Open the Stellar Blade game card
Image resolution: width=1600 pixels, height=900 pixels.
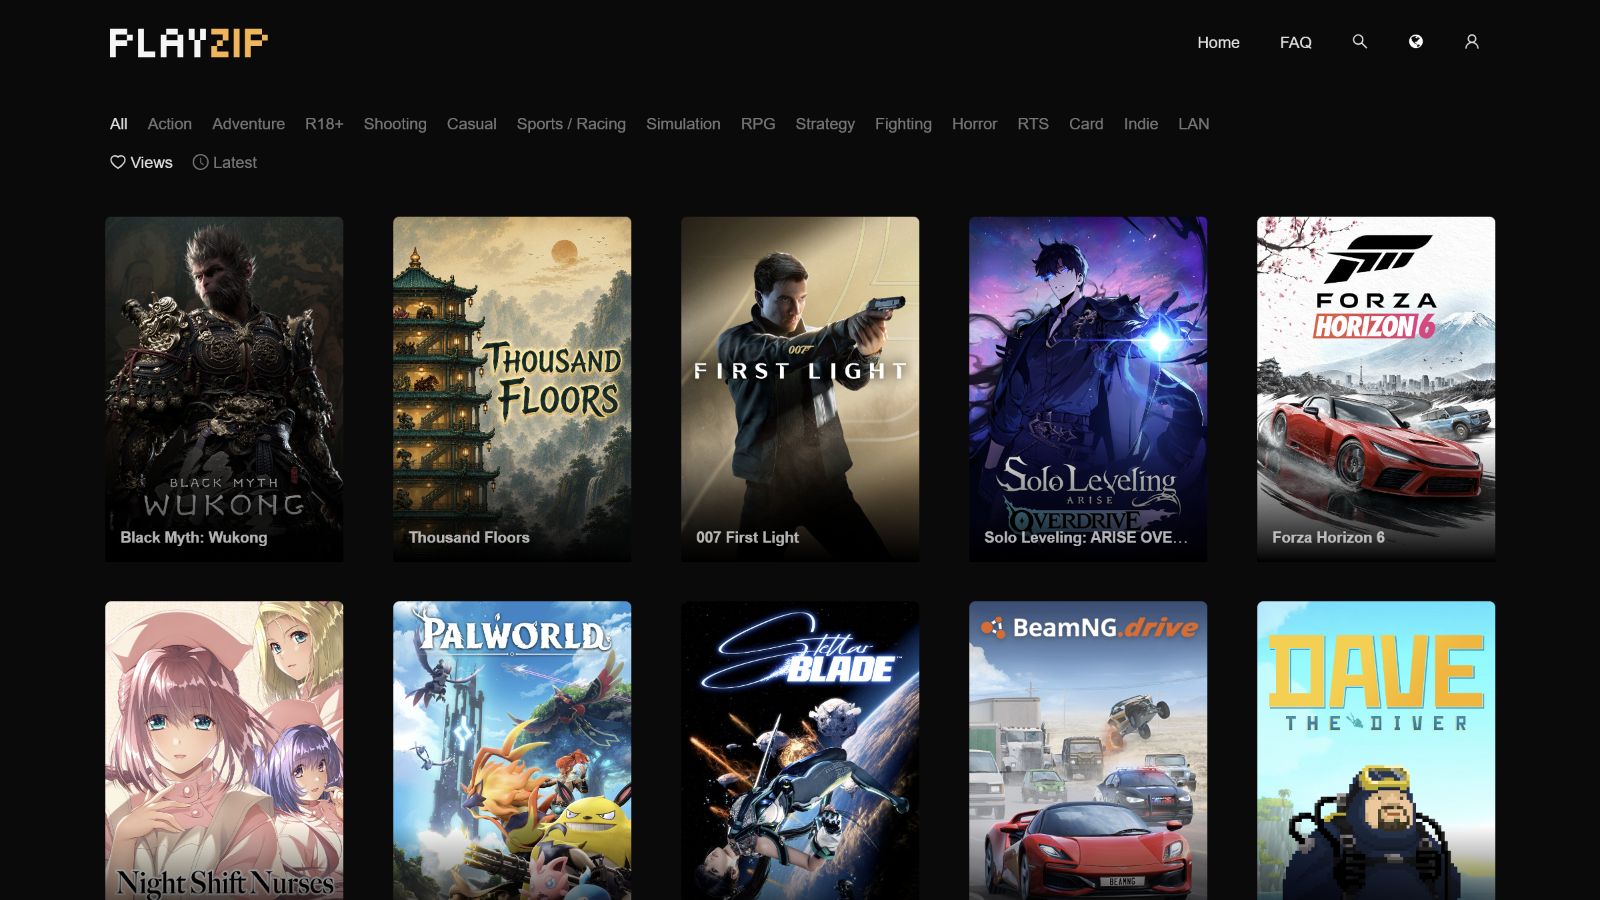[800, 750]
